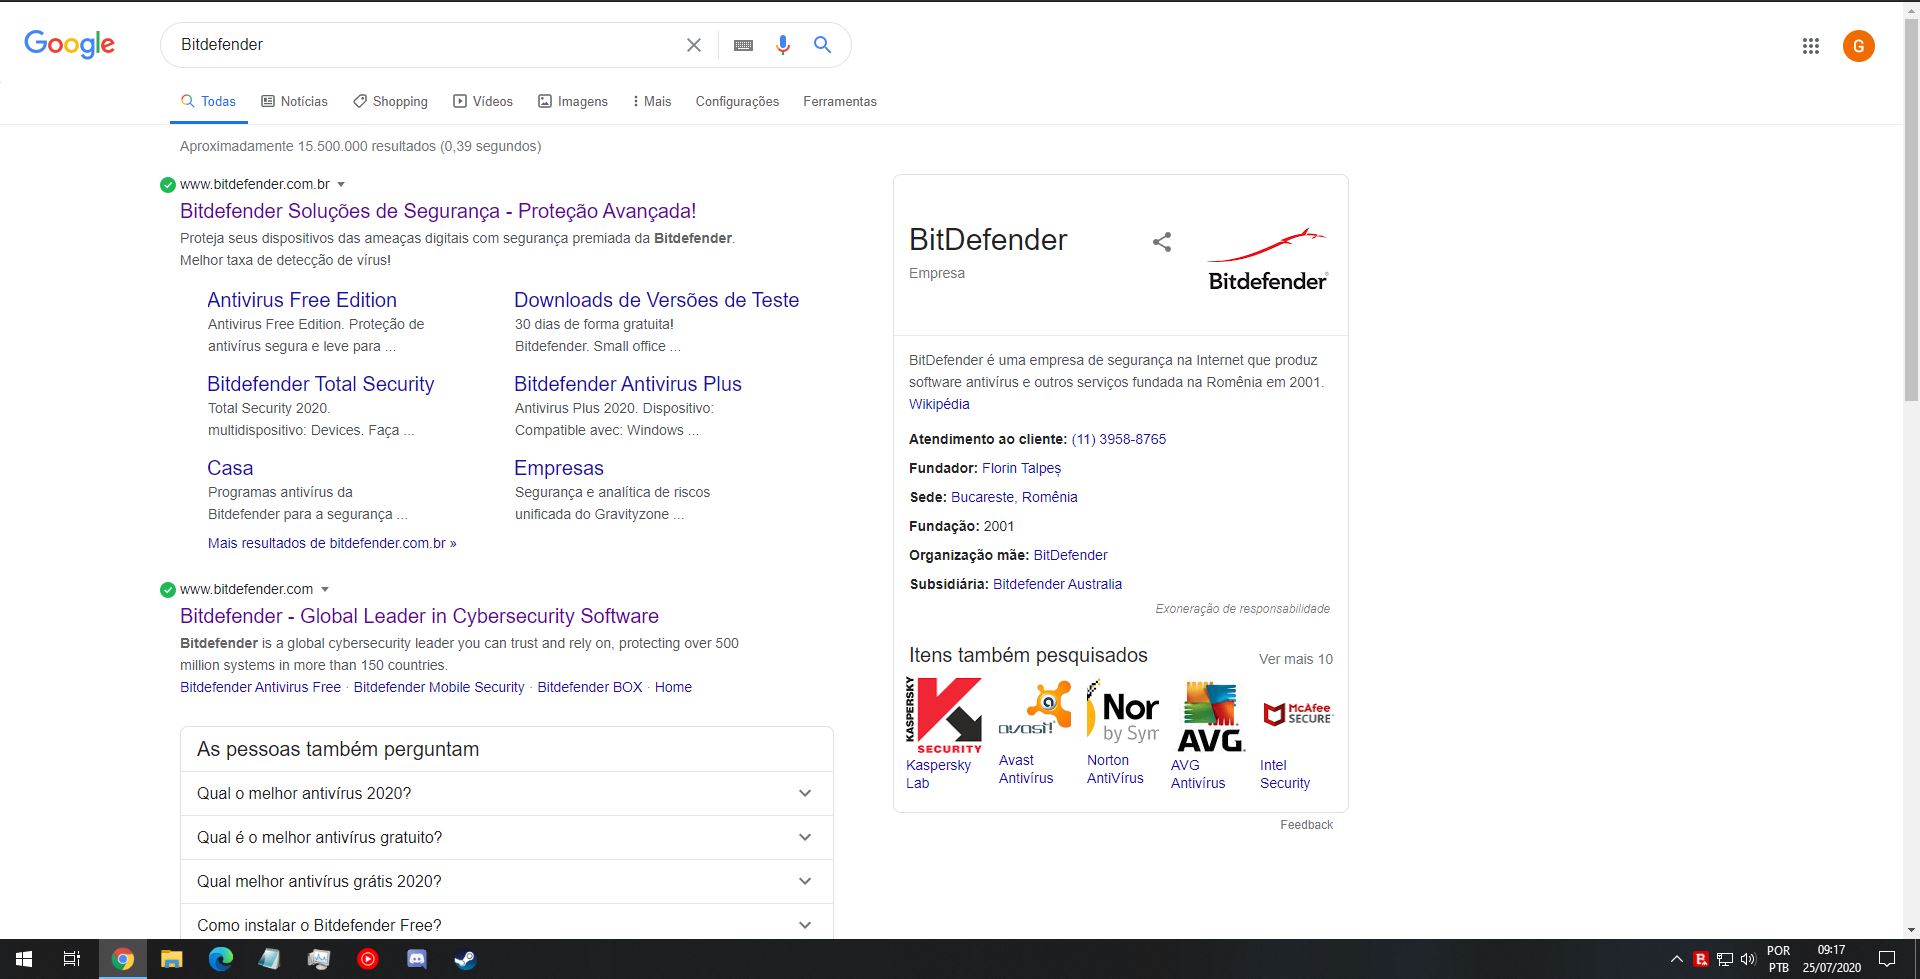Start voice search with the microphone icon

click(783, 45)
